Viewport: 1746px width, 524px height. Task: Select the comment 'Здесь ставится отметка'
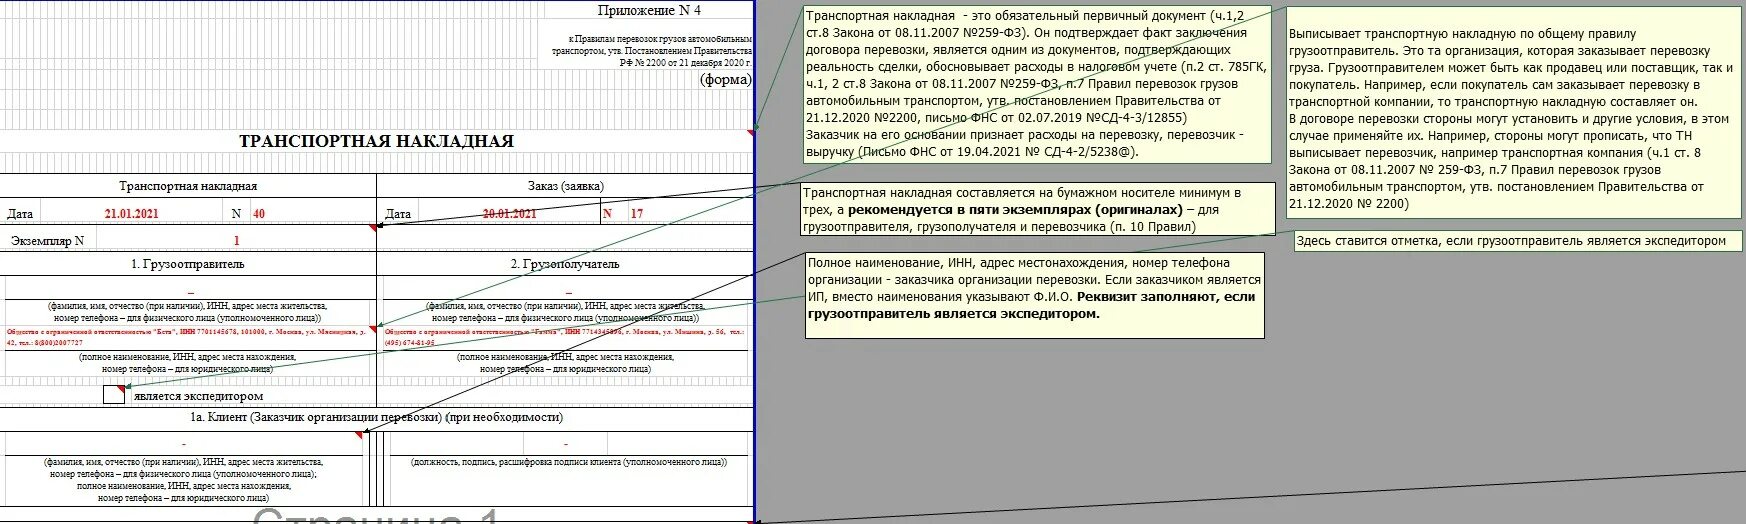(1518, 241)
